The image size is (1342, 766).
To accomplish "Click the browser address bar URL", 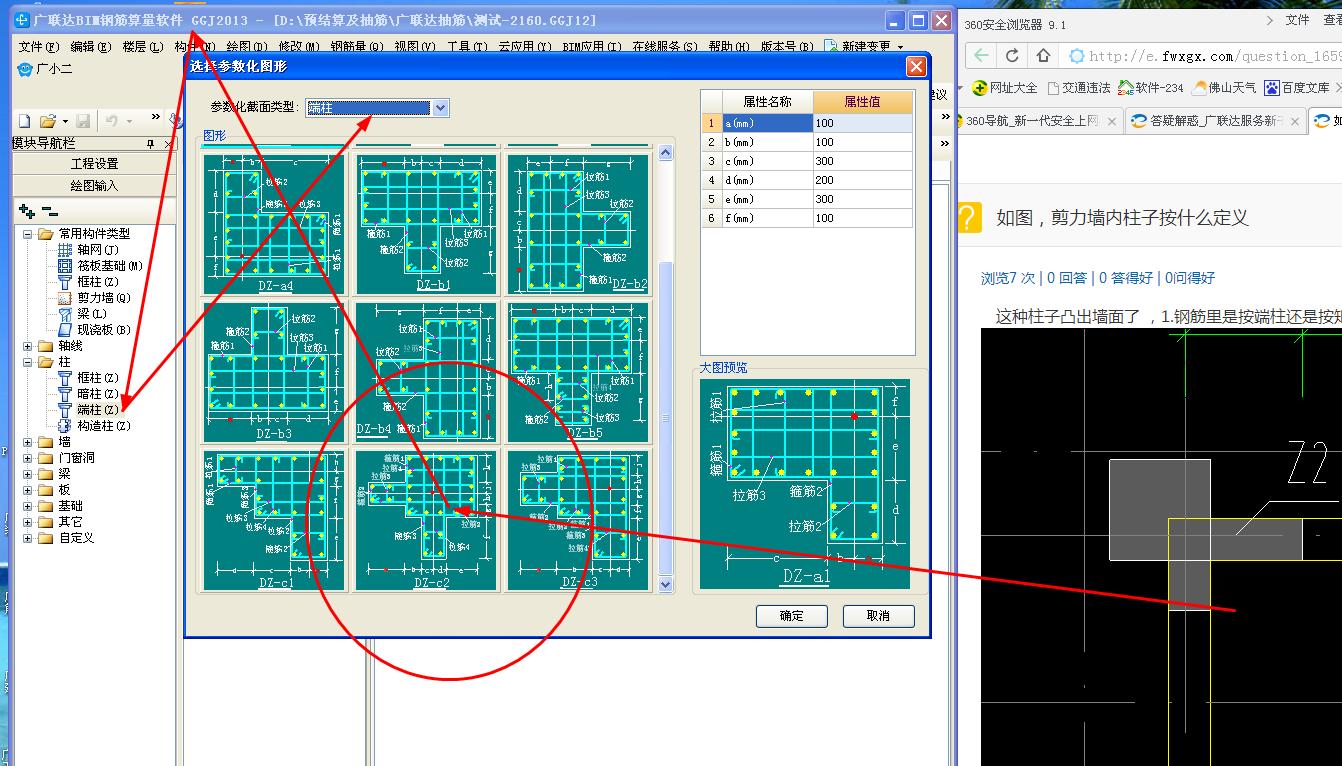I will click(x=1215, y=56).
